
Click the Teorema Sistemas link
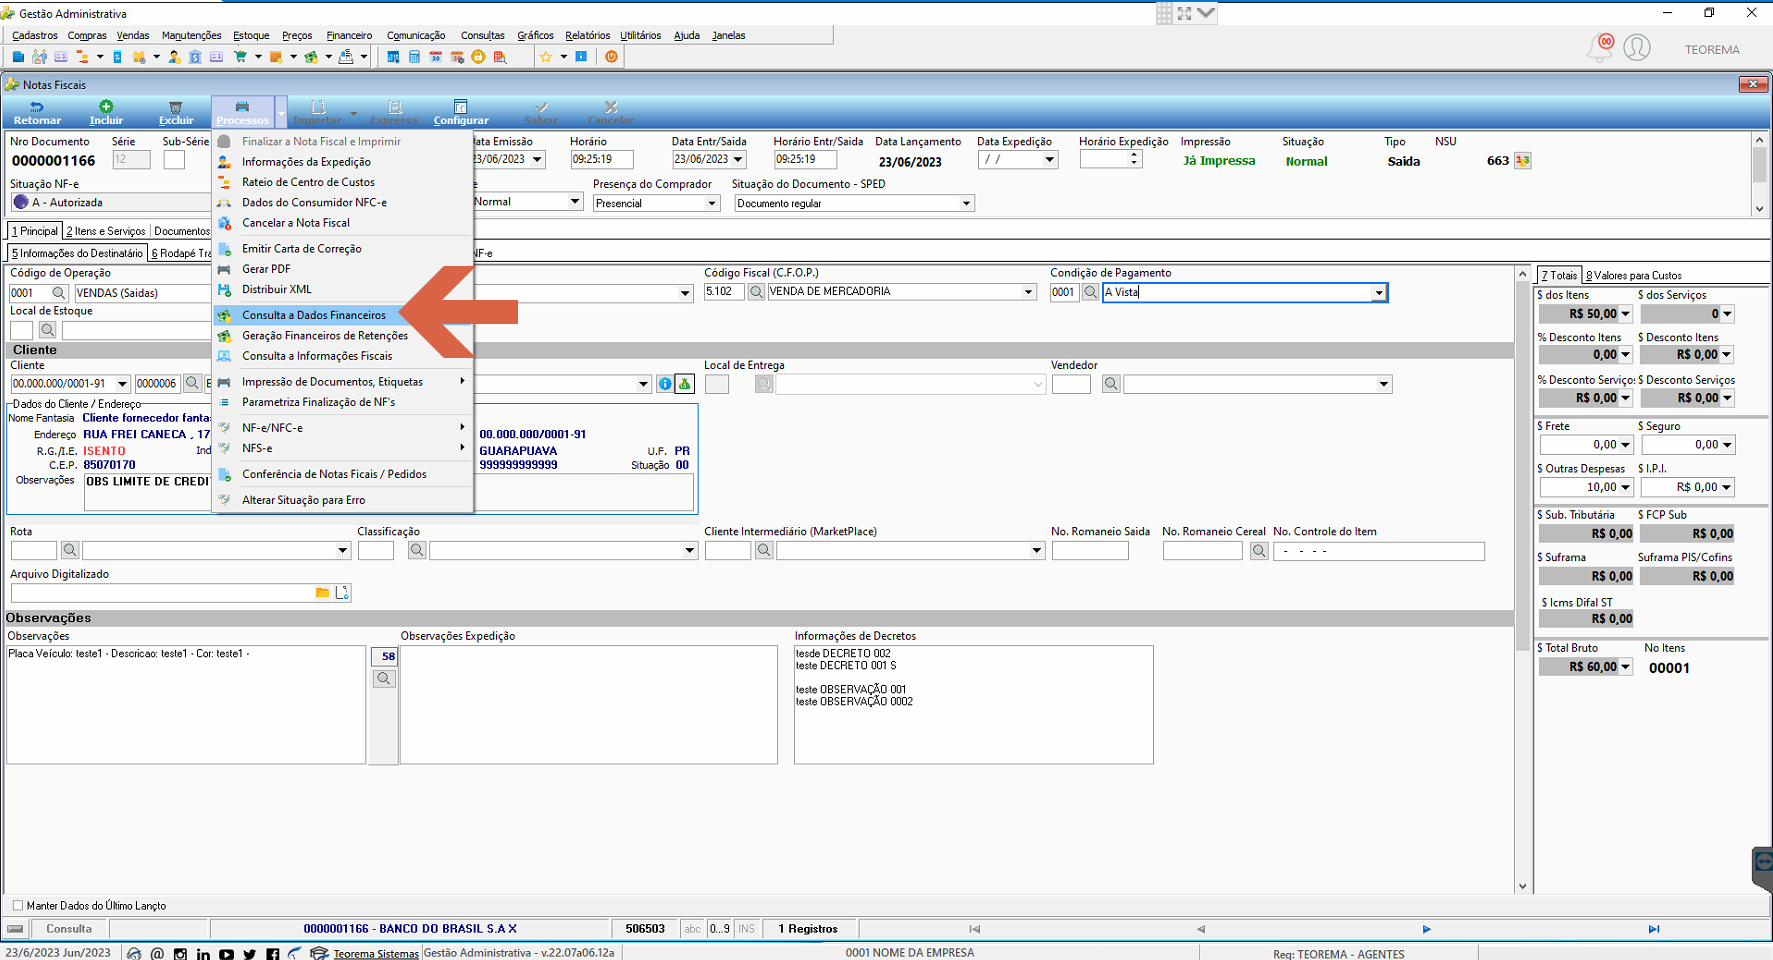376,953
